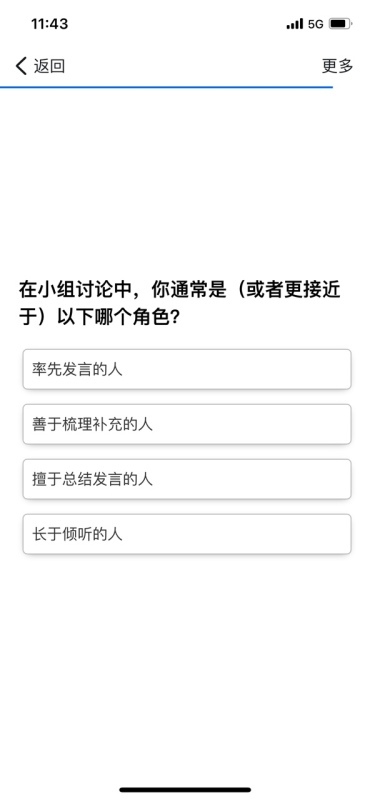
Task: Choose the 善于梳理补充的人 answer
Action: 187,424
